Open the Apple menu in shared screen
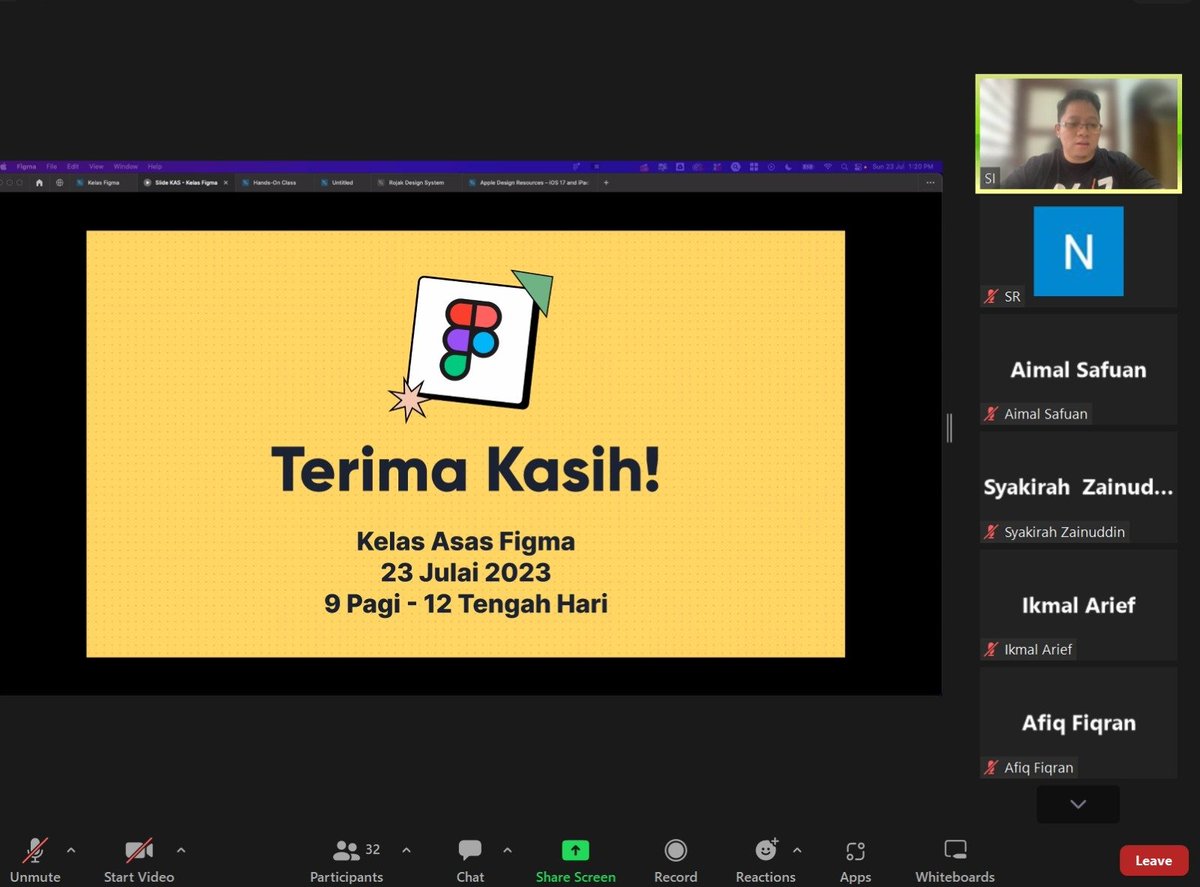 click(3, 167)
